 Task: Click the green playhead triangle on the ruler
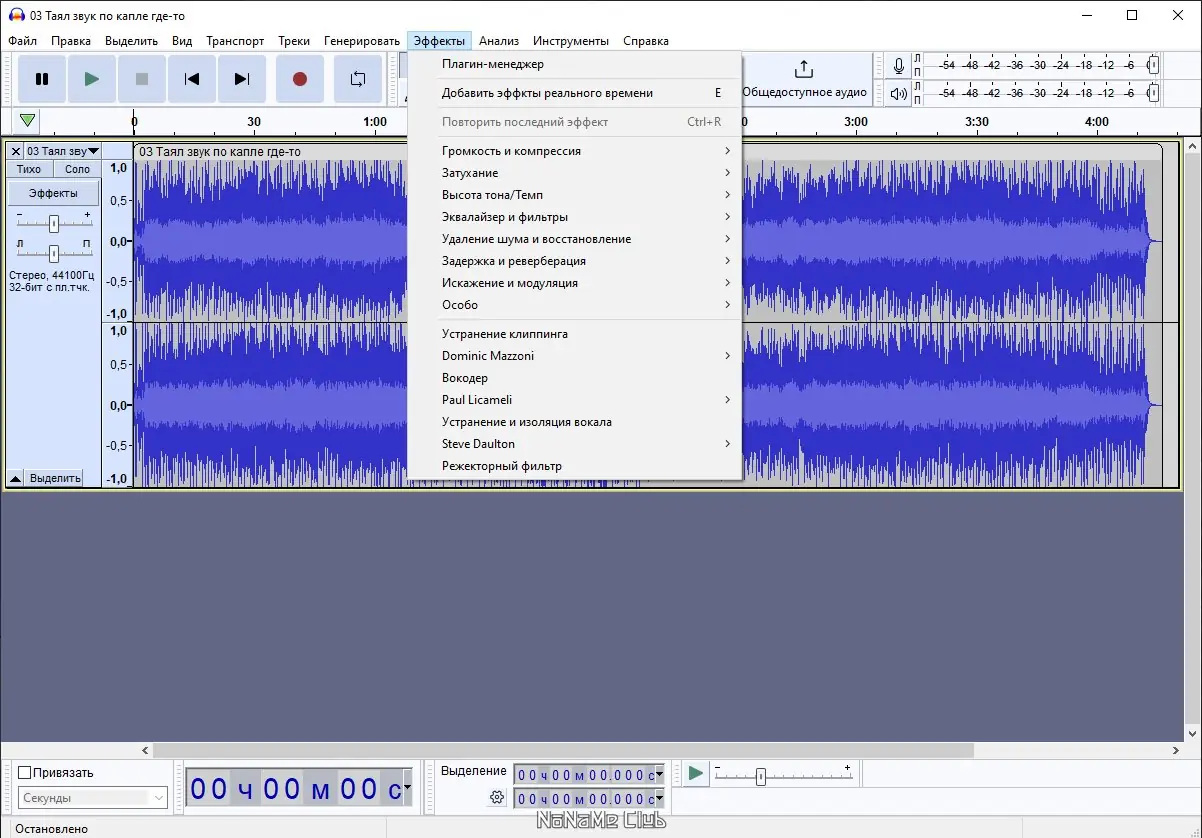point(28,121)
